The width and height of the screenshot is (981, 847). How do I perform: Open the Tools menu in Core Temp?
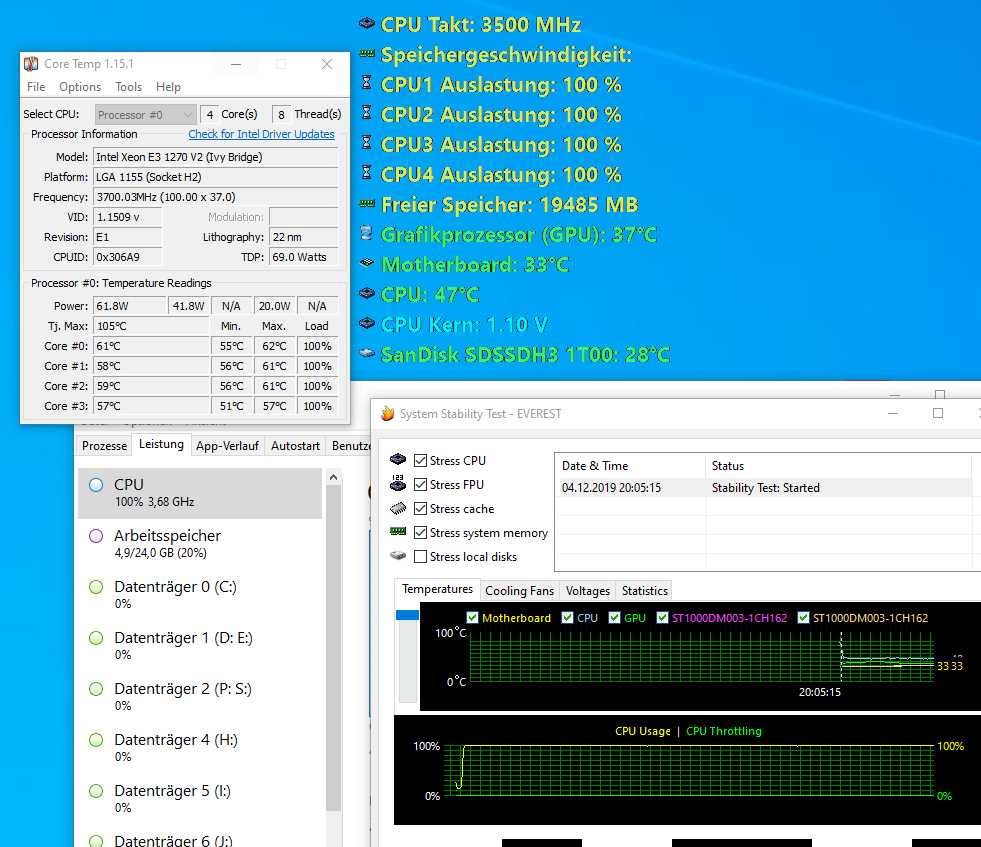click(128, 87)
